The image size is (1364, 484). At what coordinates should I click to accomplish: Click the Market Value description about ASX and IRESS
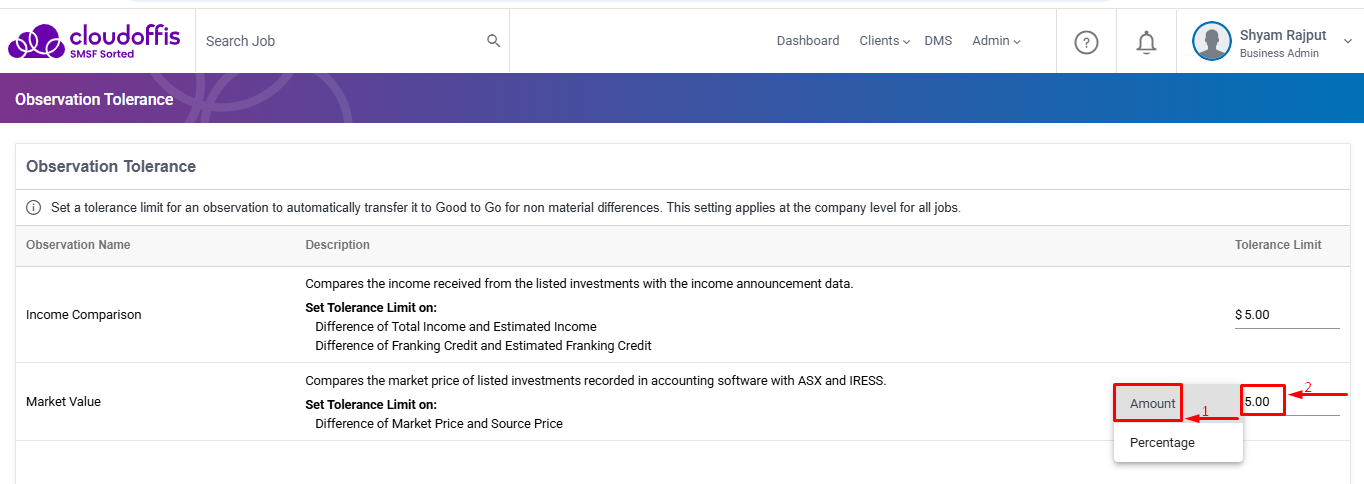click(x=596, y=381)
